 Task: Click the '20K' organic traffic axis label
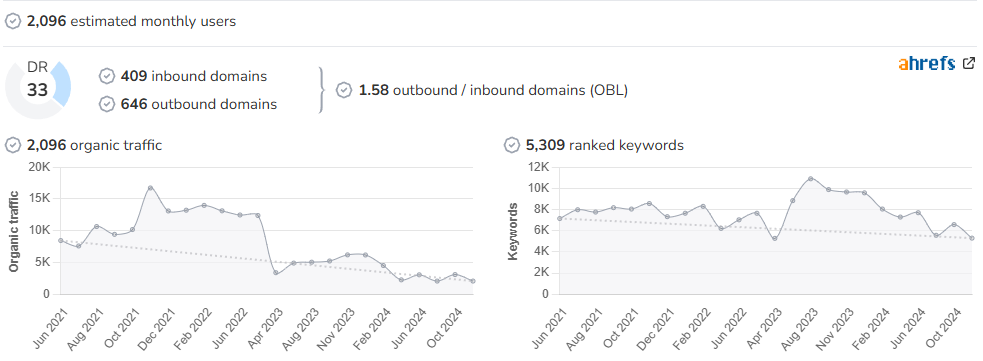point(39,167)
